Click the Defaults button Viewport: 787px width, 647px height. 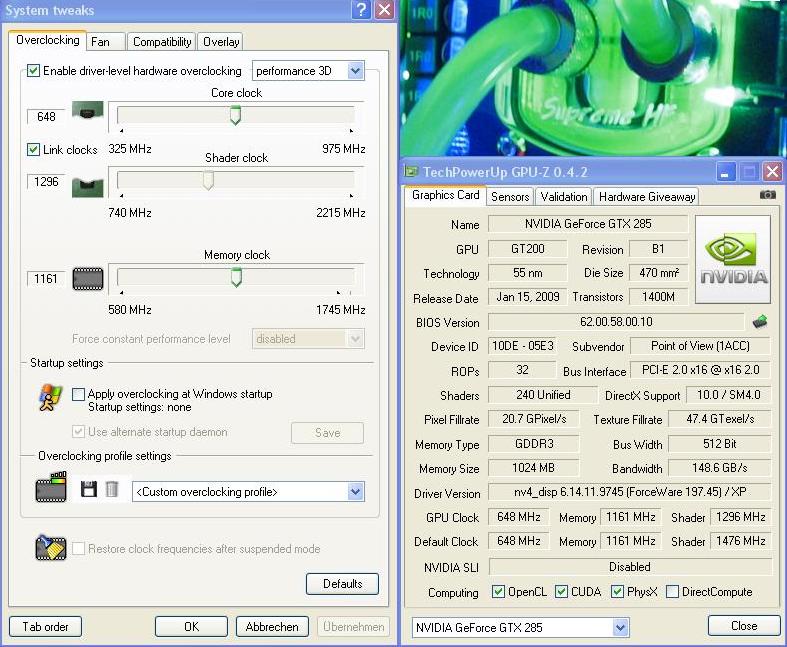(342, 584)
